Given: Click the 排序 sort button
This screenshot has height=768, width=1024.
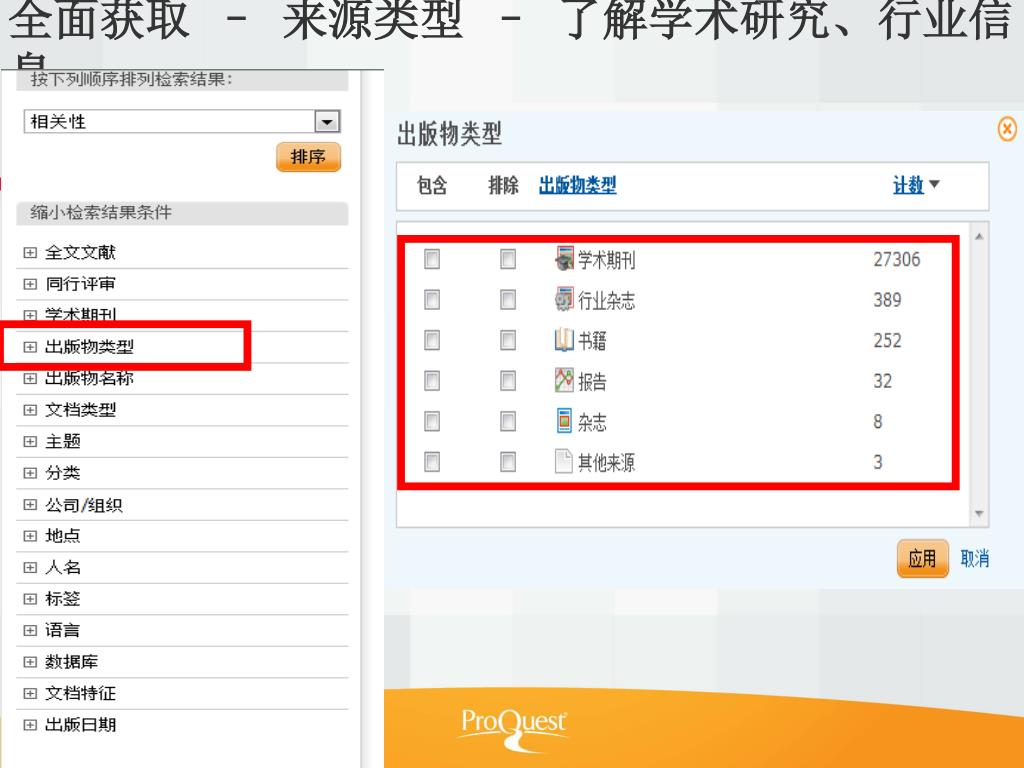Looking at the screenshot, I should [308, 157].
